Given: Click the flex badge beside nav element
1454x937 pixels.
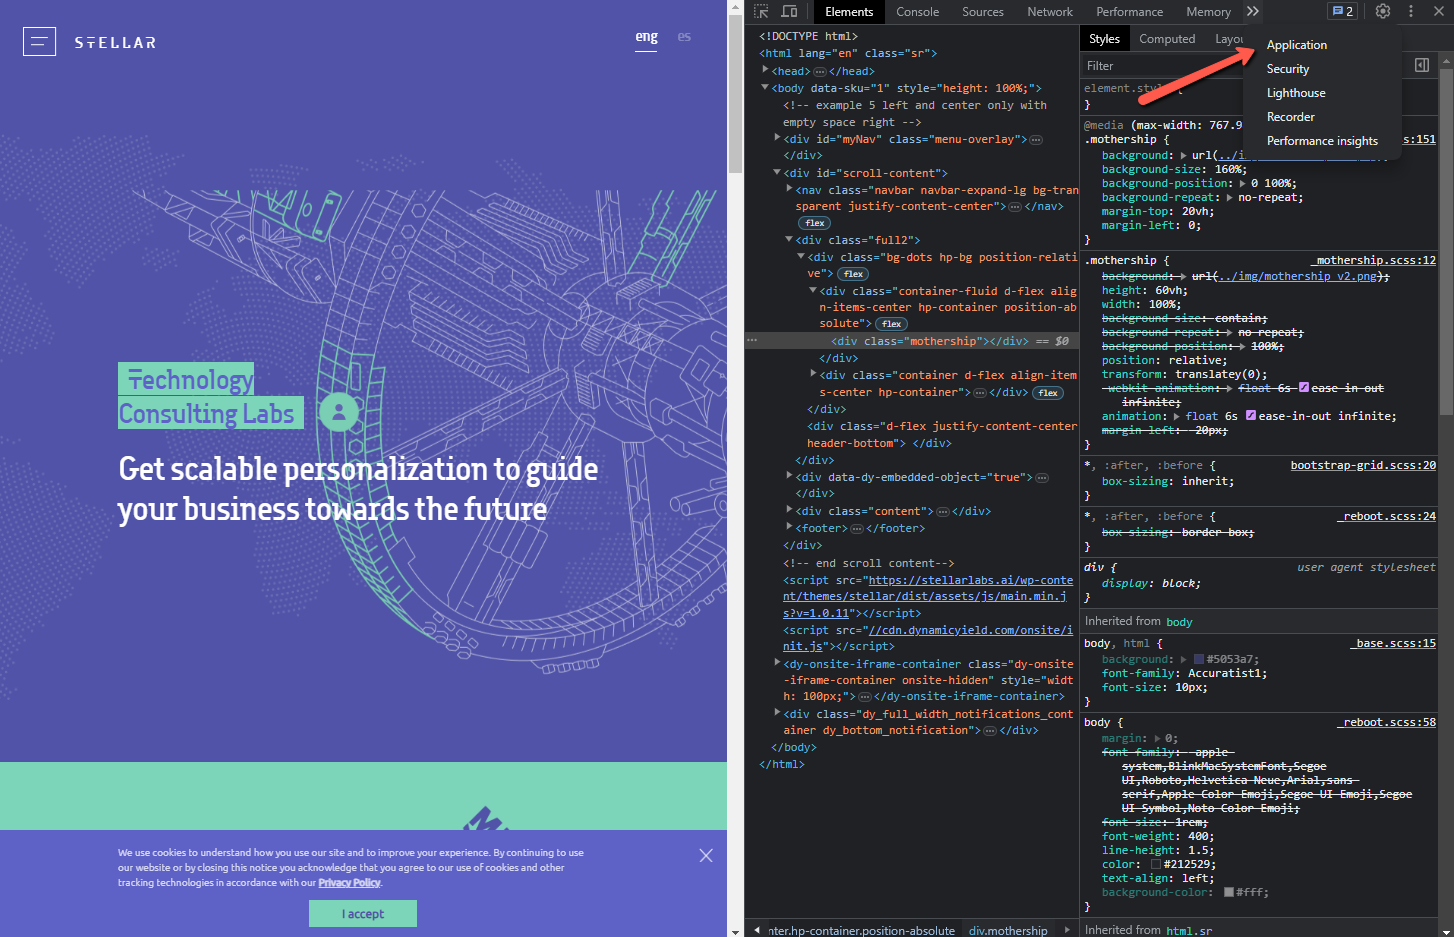Looking at the screenshot, I should pos(815,223).
